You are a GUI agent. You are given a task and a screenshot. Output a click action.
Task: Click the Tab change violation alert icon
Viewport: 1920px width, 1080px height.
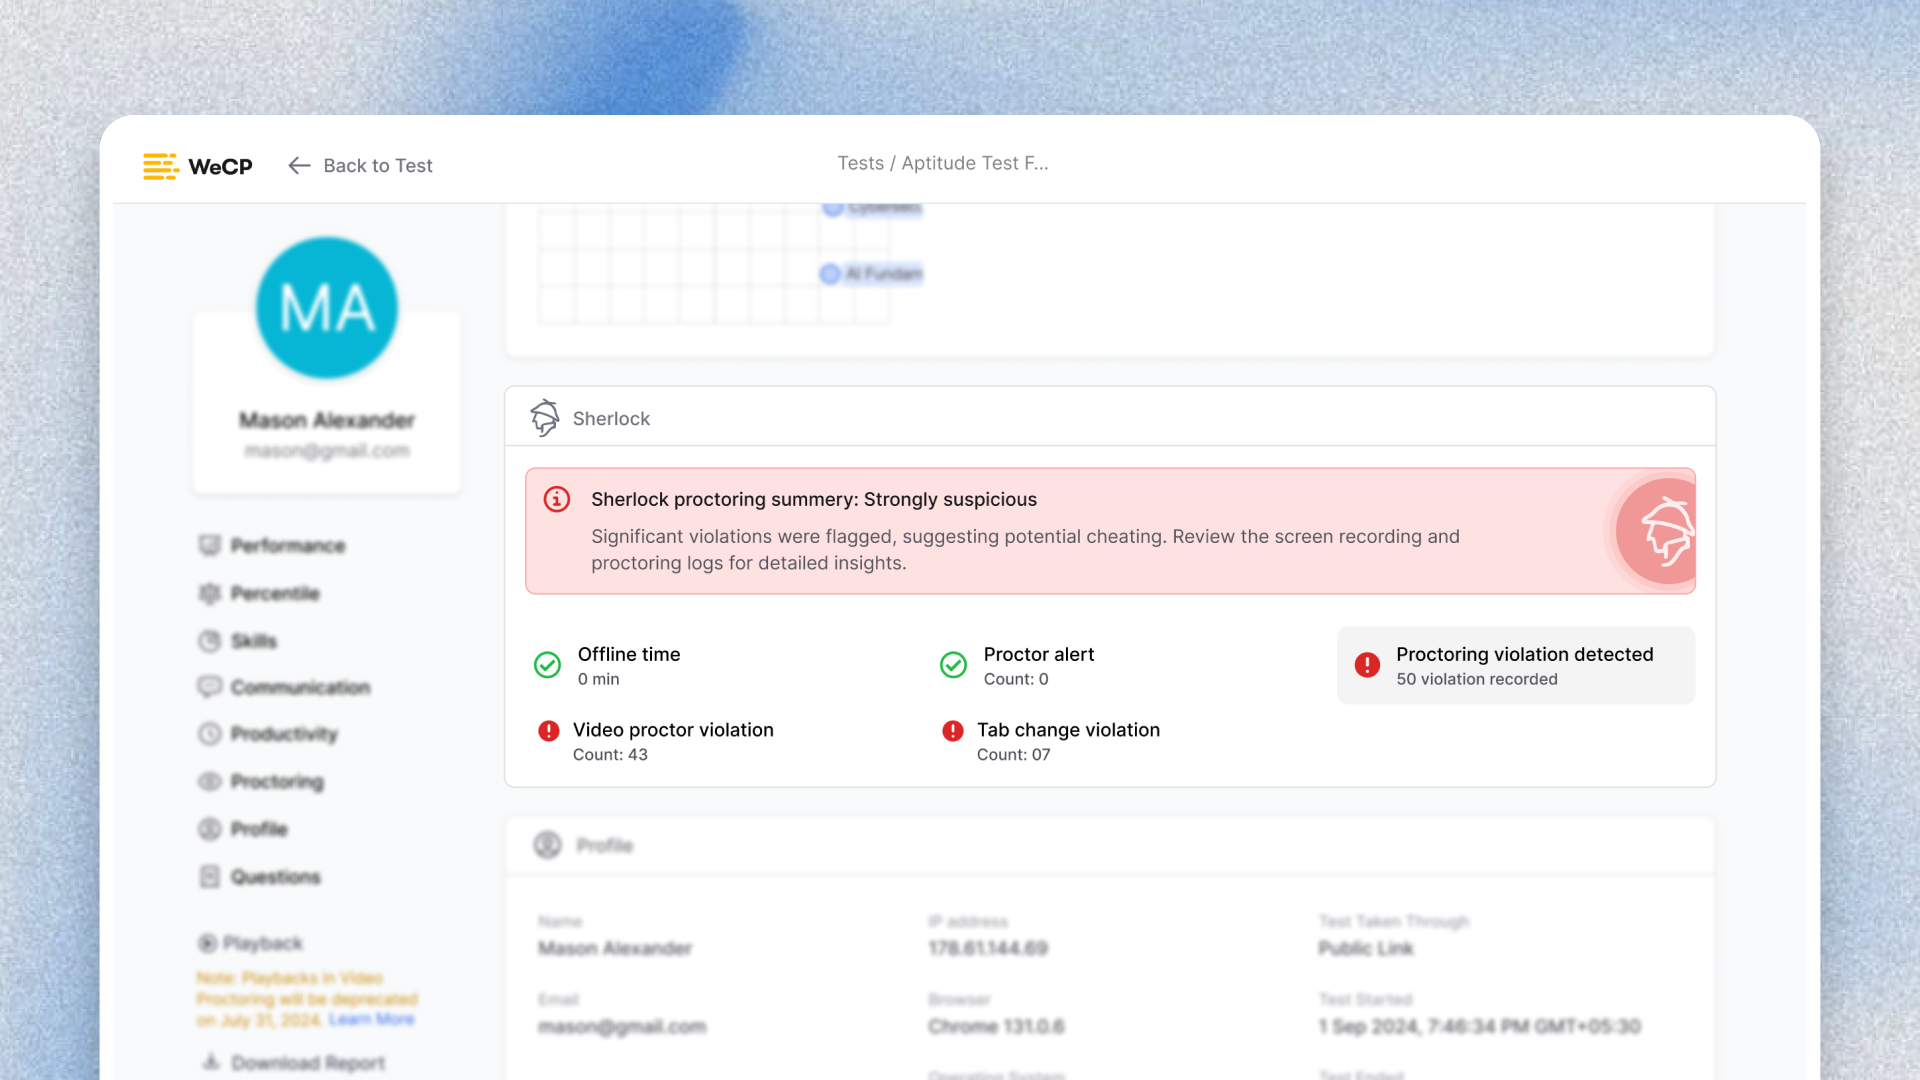tap(953, 731)
